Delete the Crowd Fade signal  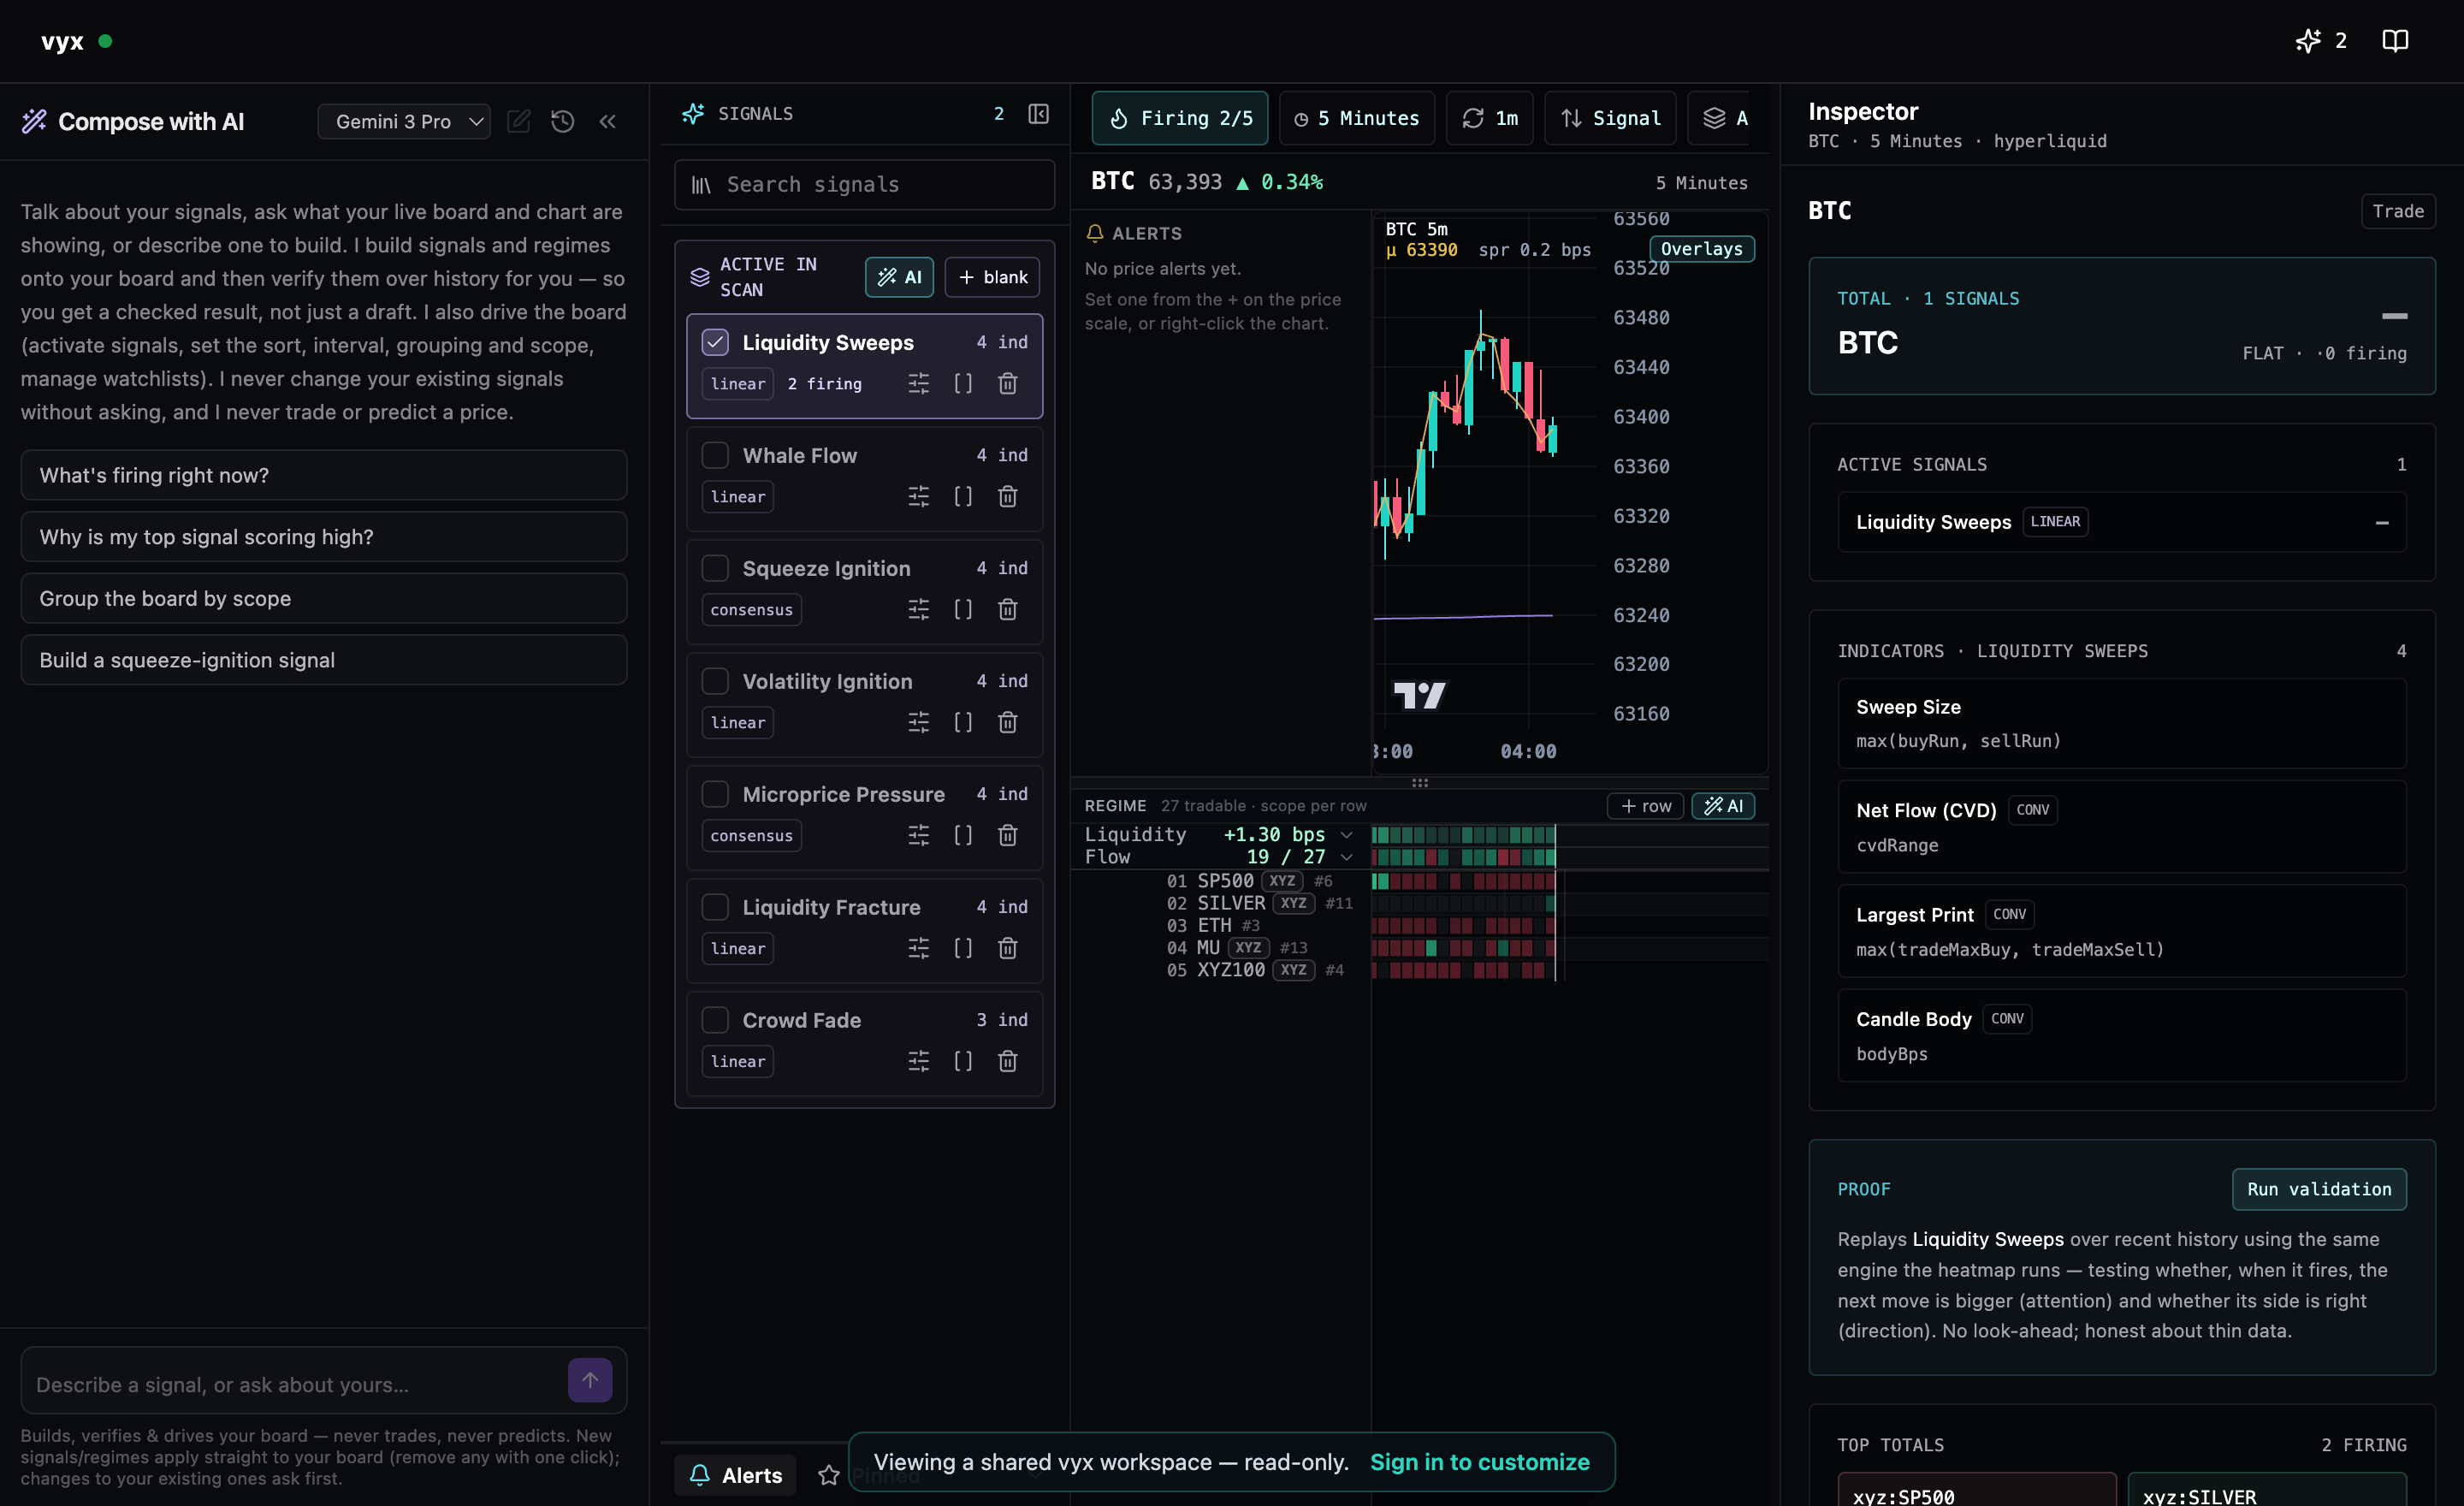click(x=1007, y=1062)
